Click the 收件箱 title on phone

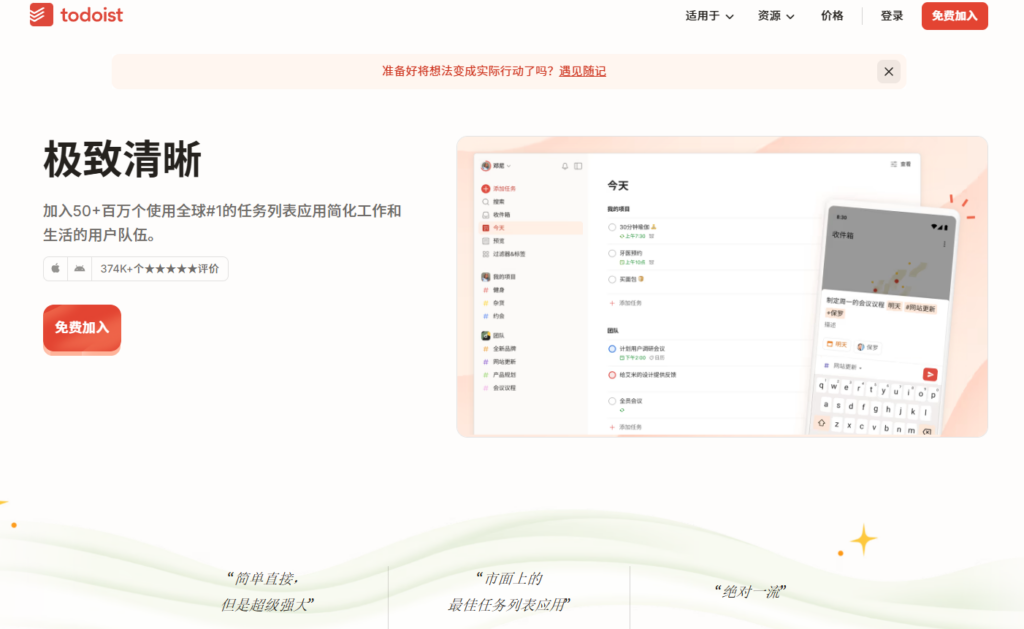point(842,235)
